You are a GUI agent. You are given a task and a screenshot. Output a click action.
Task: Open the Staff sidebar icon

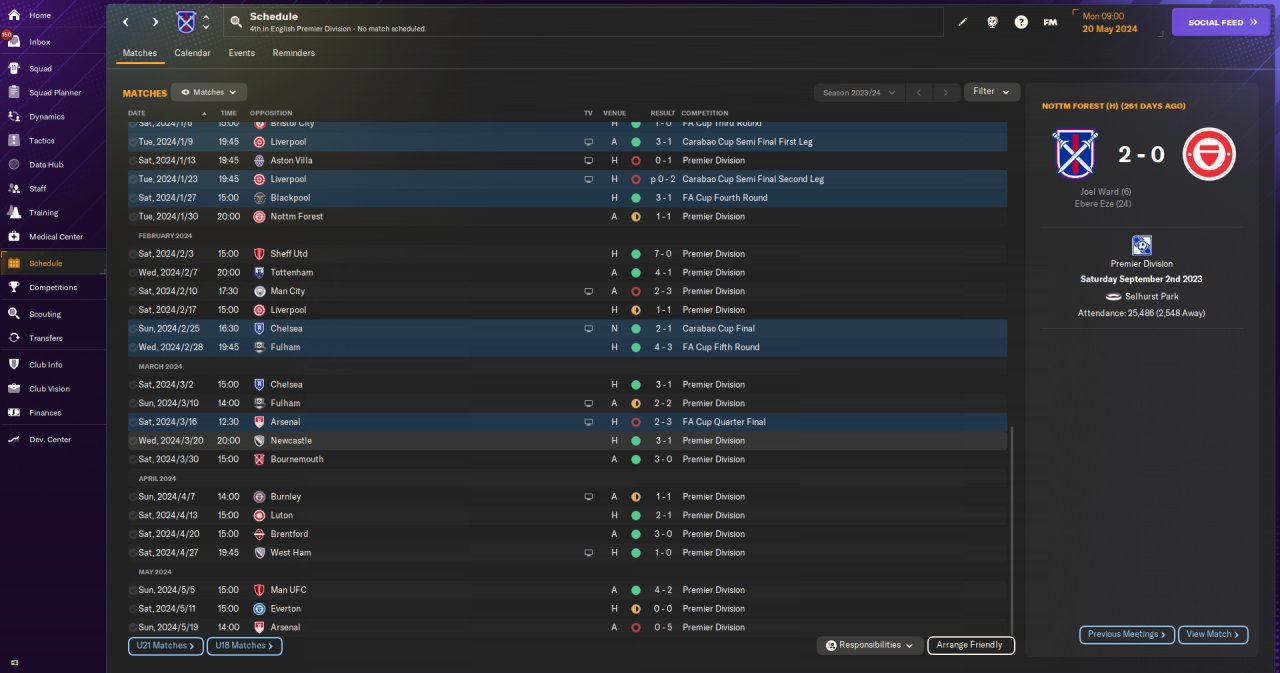point(14,188)
